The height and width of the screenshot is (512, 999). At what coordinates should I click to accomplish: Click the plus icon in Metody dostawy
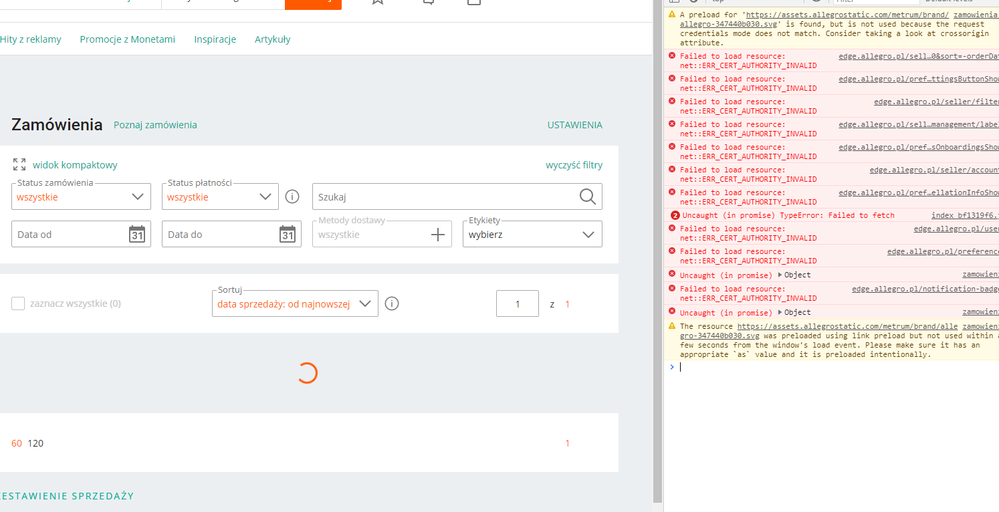tap(437, 234)
